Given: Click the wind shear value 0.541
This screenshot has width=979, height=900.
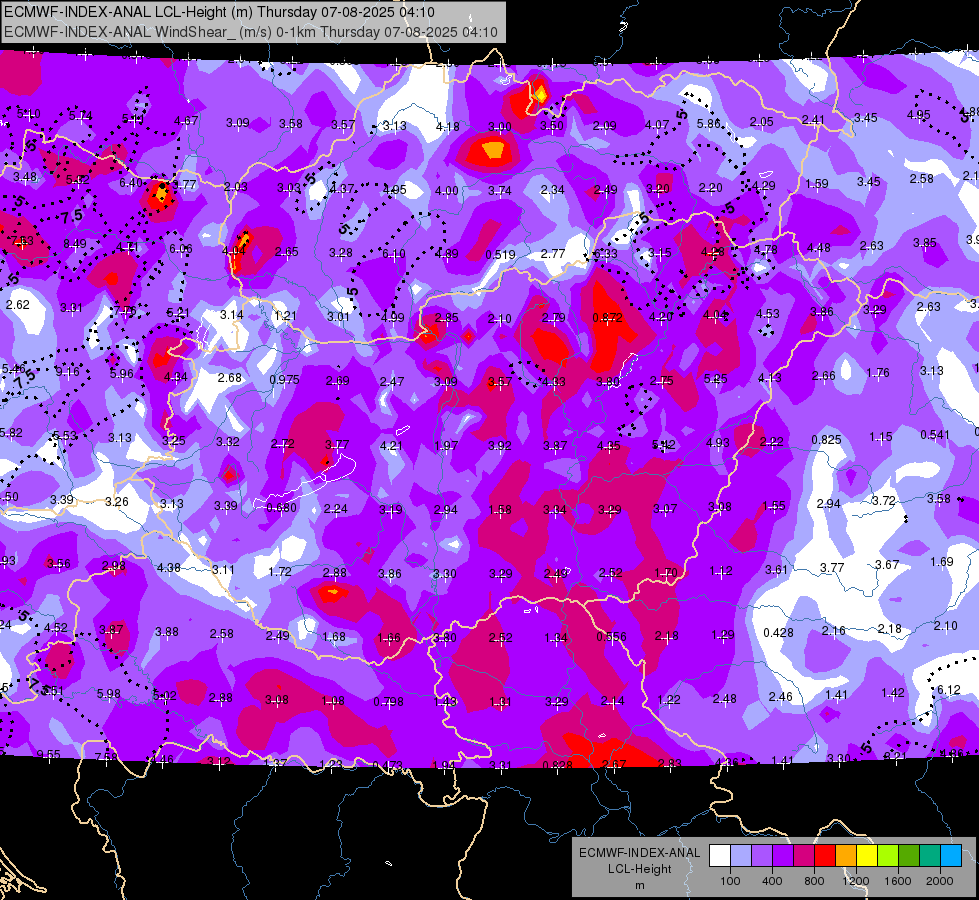Looking at the screenshot, I should pos(935,435).
